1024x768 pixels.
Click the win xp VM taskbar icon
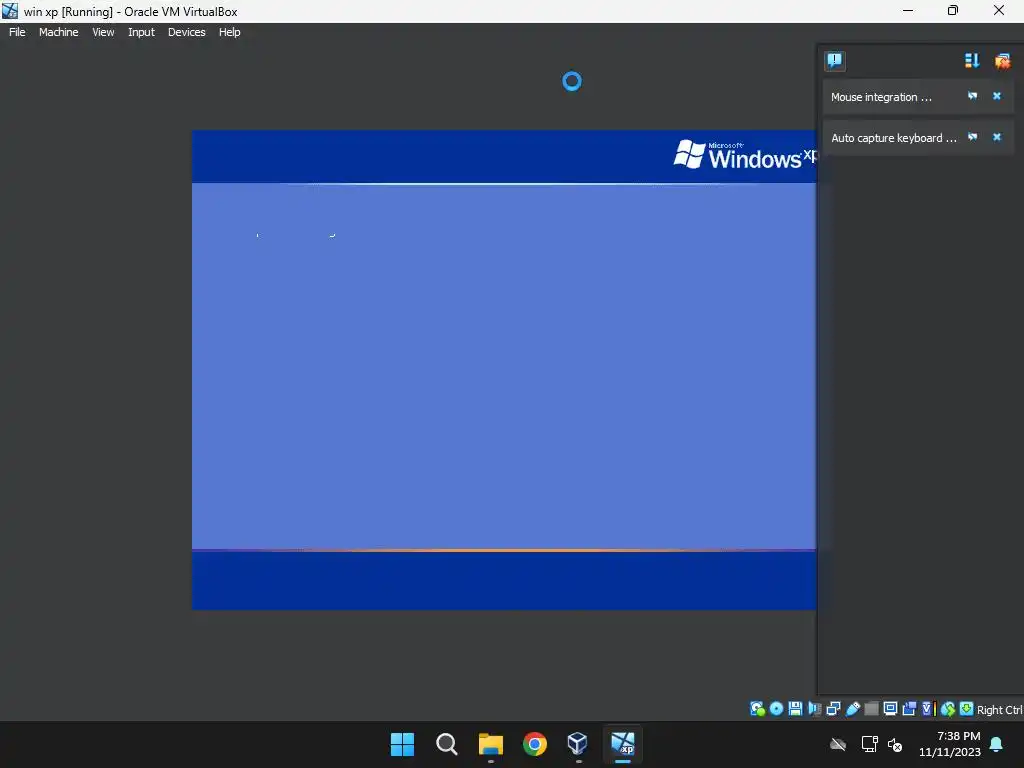pyautogui.click(x=622, y=744)
